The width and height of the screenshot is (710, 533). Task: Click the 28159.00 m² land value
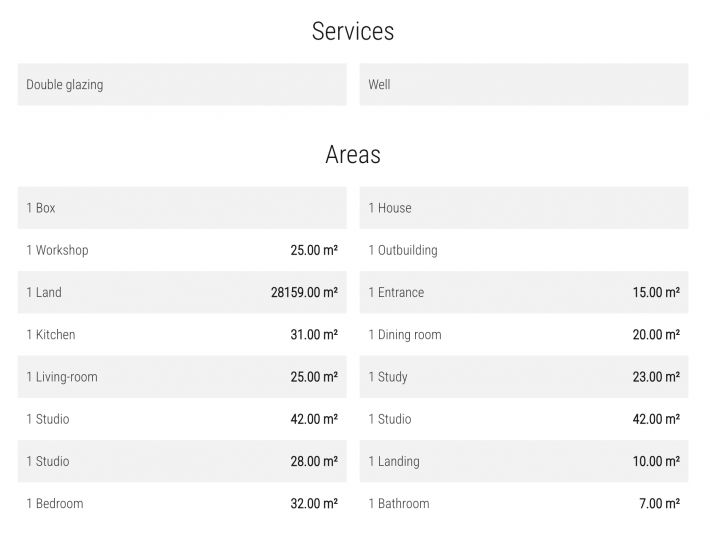304,293
